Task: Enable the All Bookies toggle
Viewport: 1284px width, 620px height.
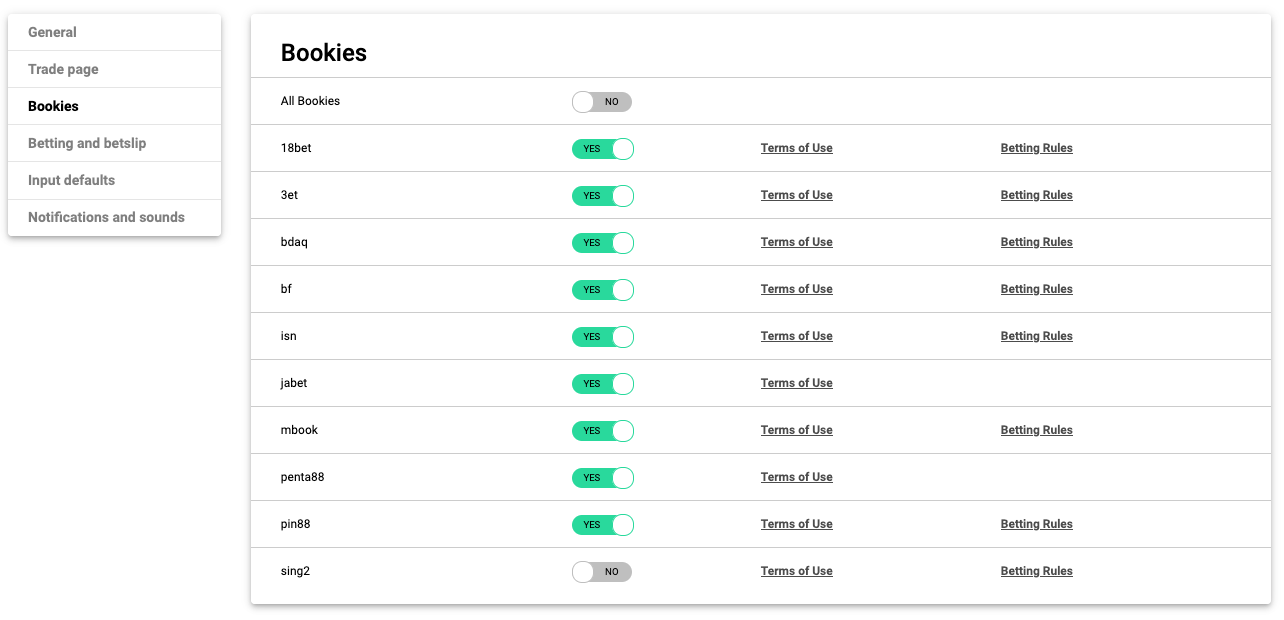Action: coord(602,102)
